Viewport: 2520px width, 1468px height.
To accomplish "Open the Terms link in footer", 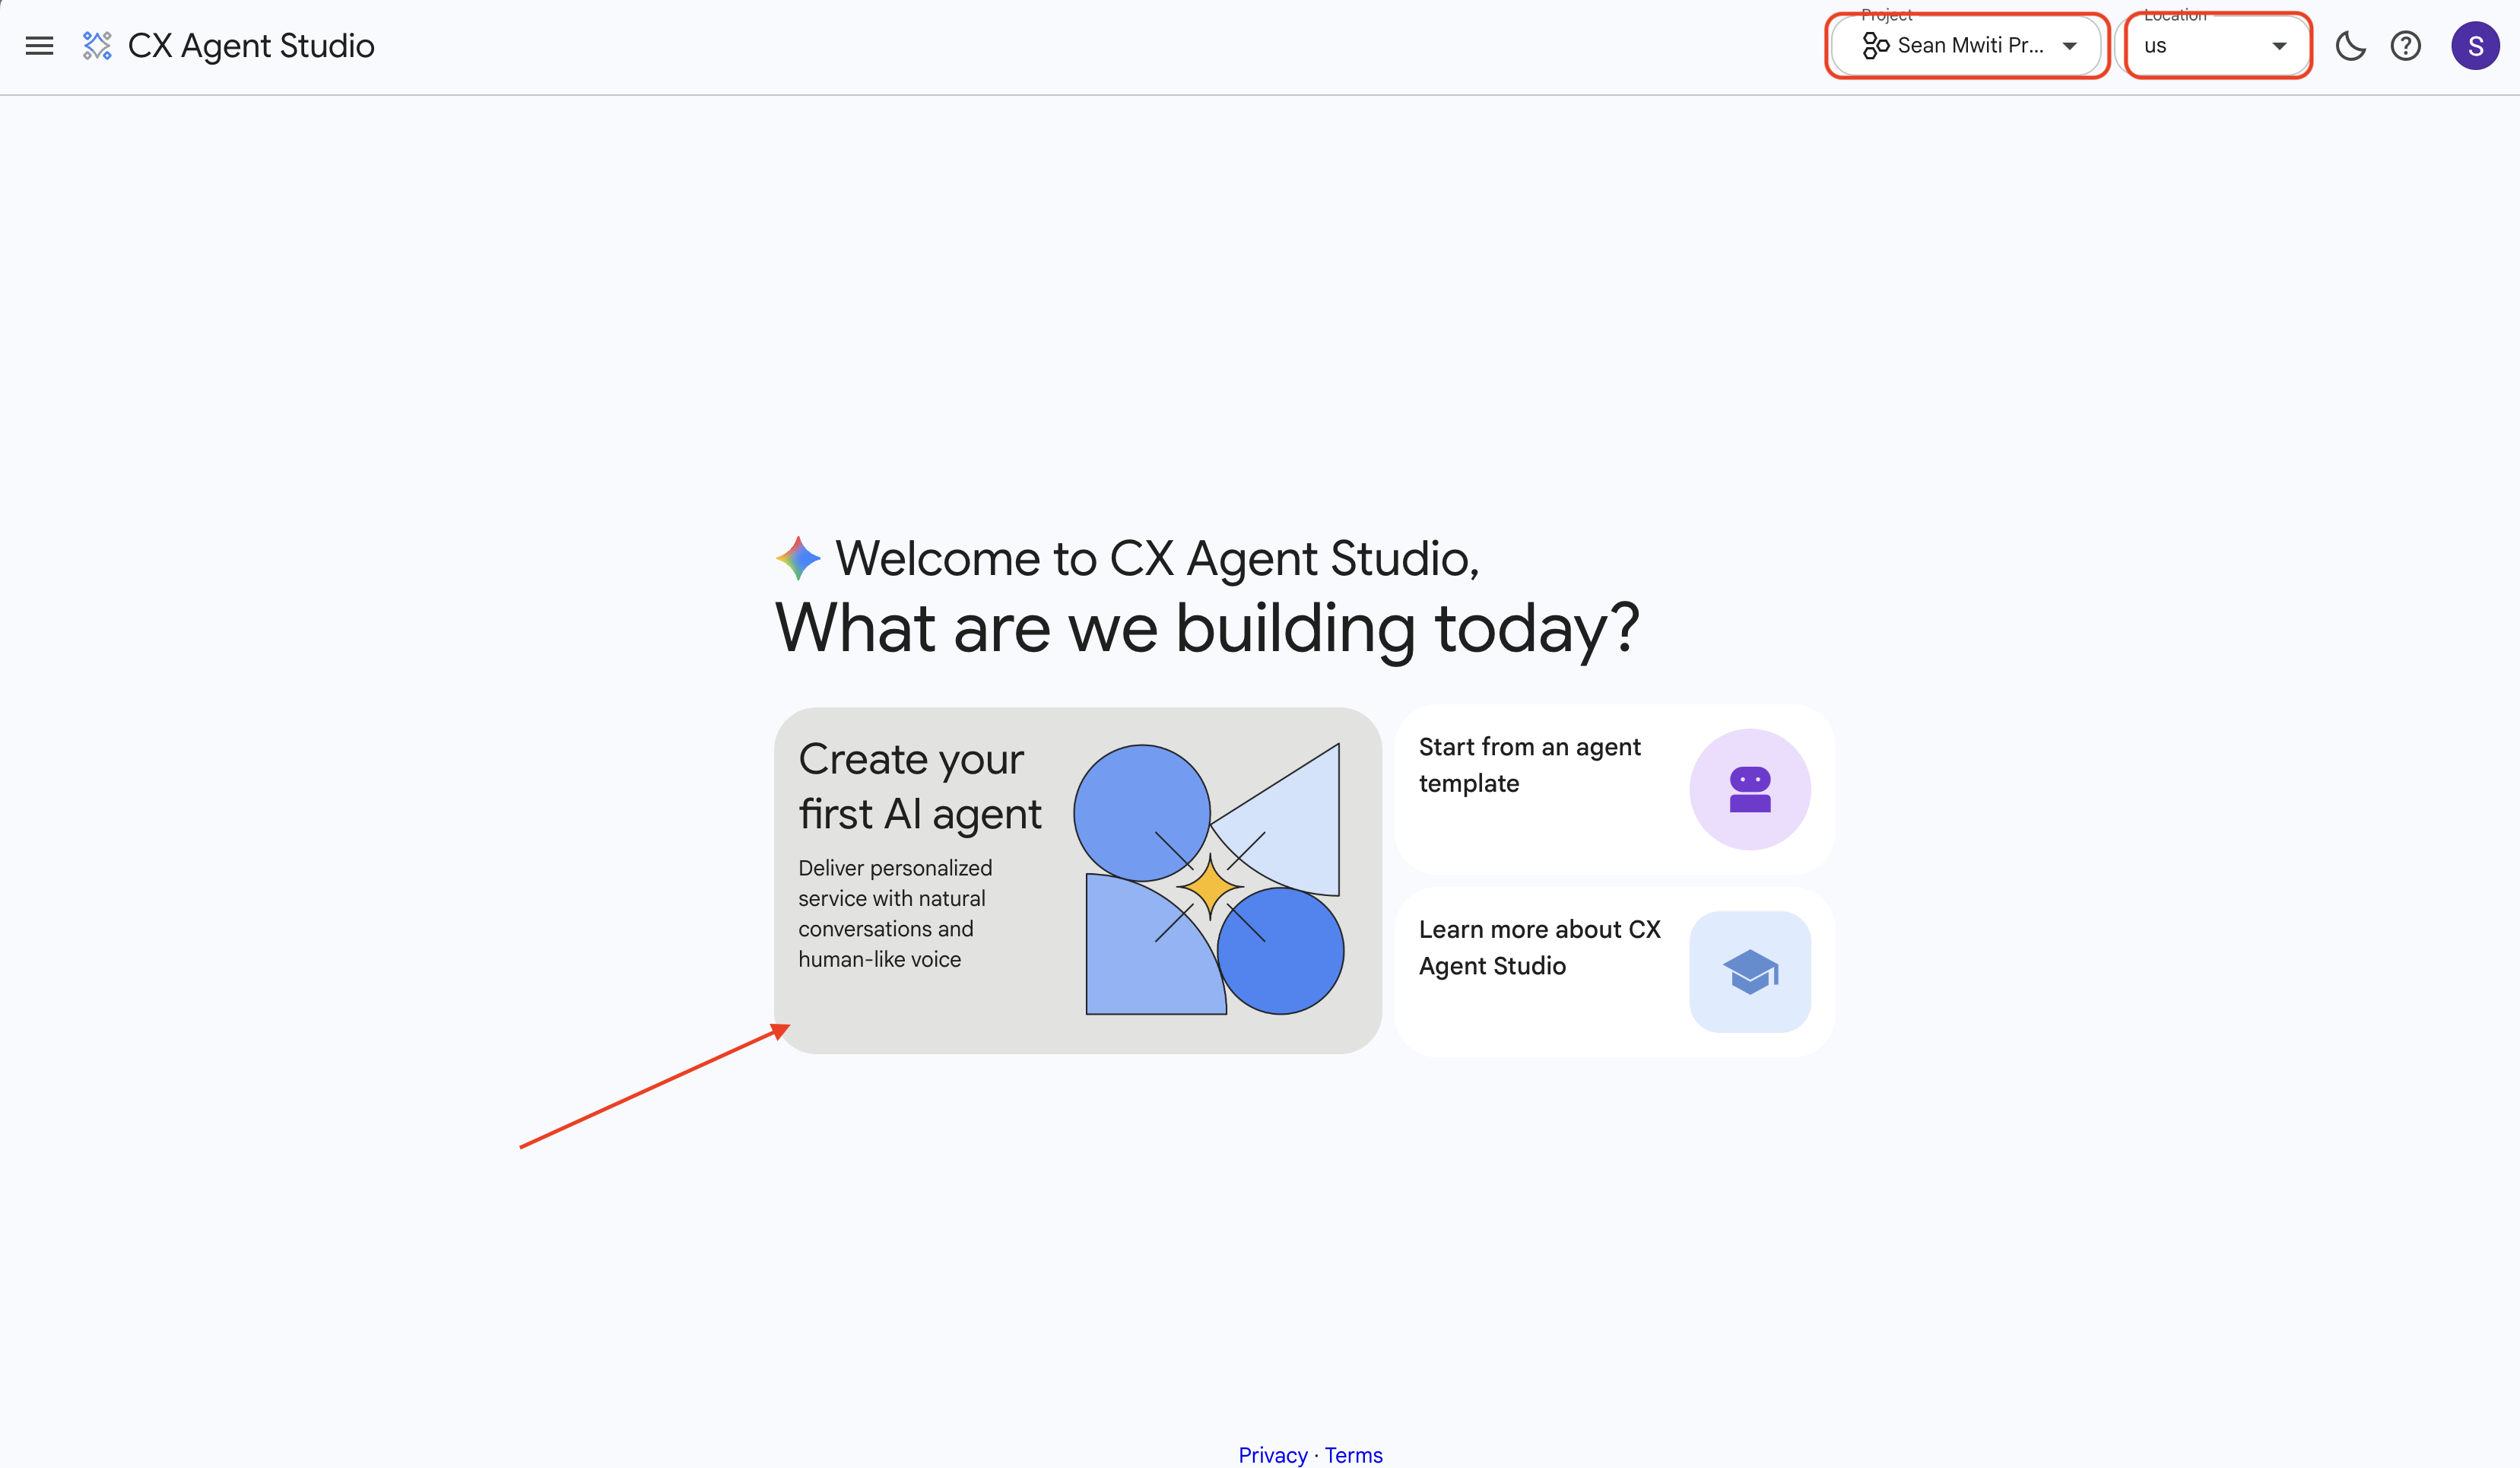I will [x=1353, y=1455].
